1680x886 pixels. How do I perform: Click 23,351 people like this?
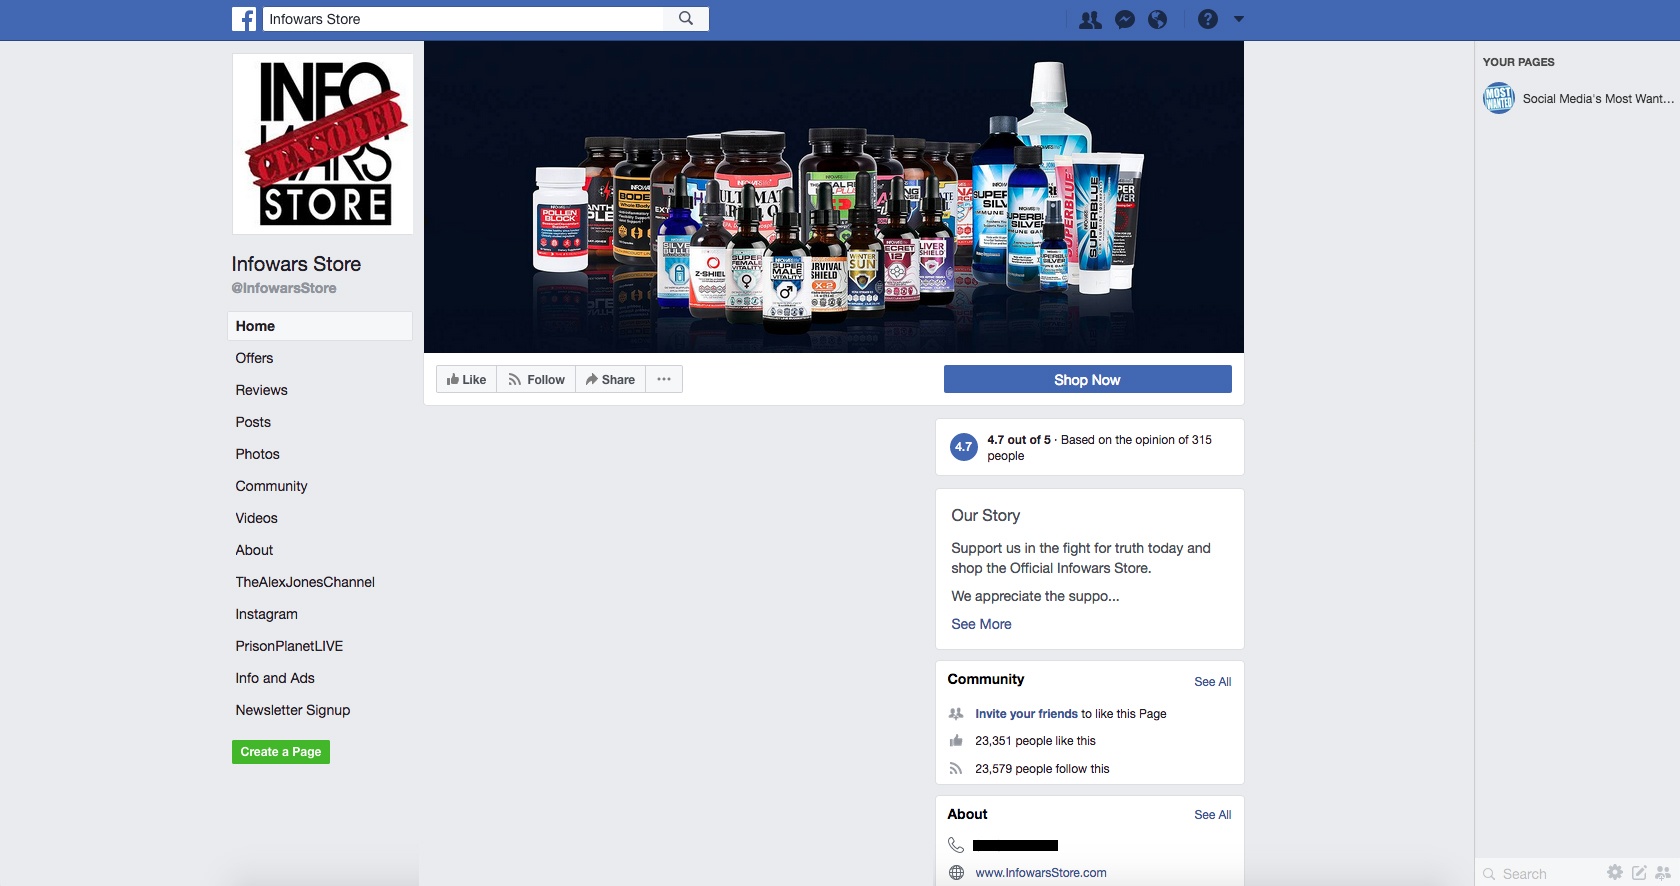[1035, 741]
